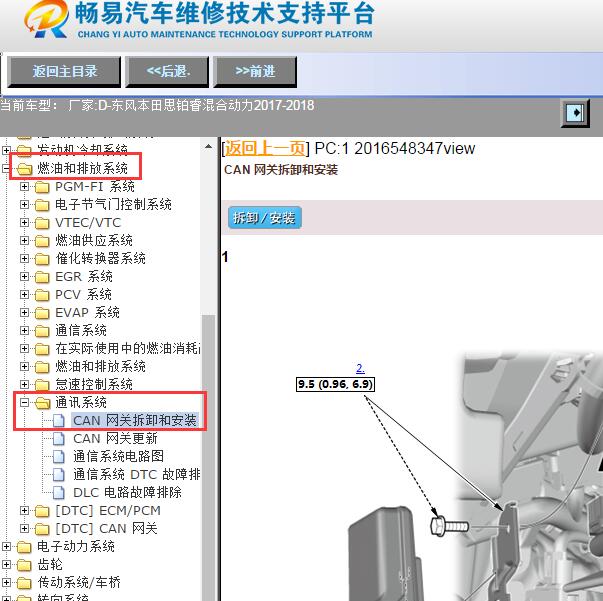Expand the PGM-FI 系统 folder

click(x=24, y=186)
